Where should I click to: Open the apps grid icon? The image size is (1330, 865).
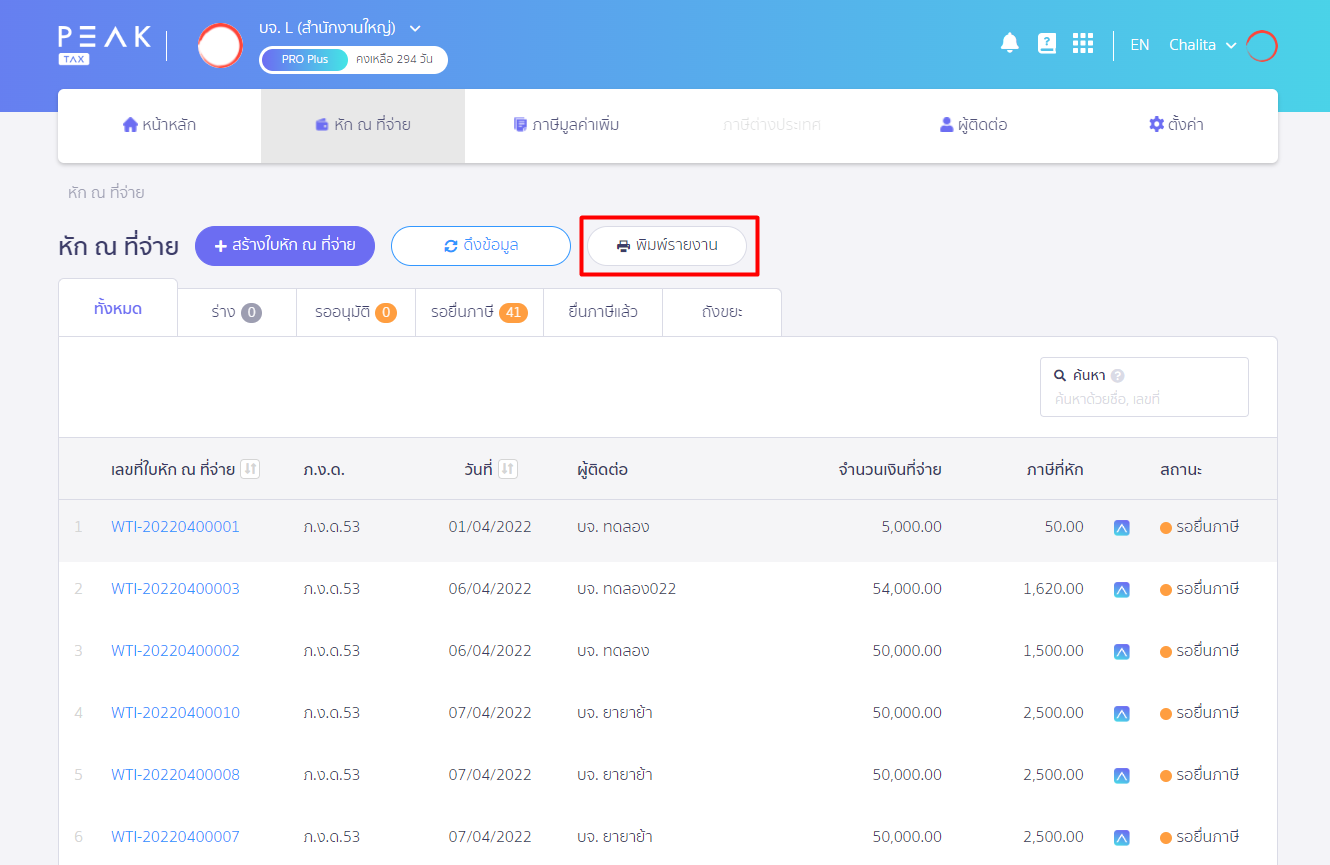click(1082, 43)
